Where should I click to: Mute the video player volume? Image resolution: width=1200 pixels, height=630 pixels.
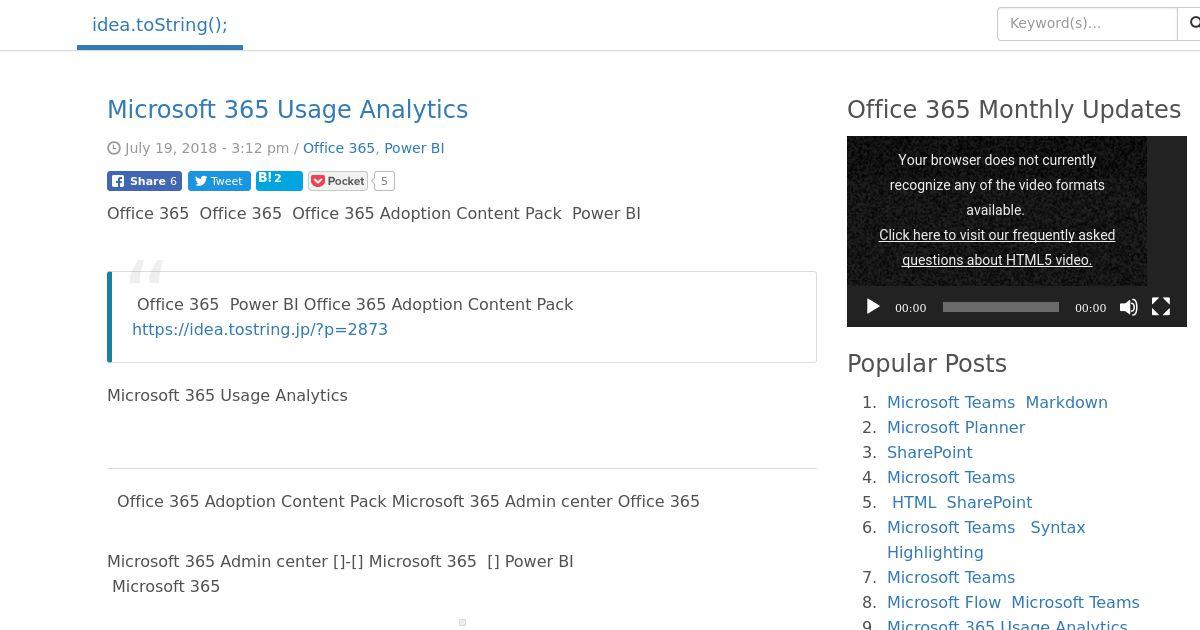click(x=1128, y=307)
